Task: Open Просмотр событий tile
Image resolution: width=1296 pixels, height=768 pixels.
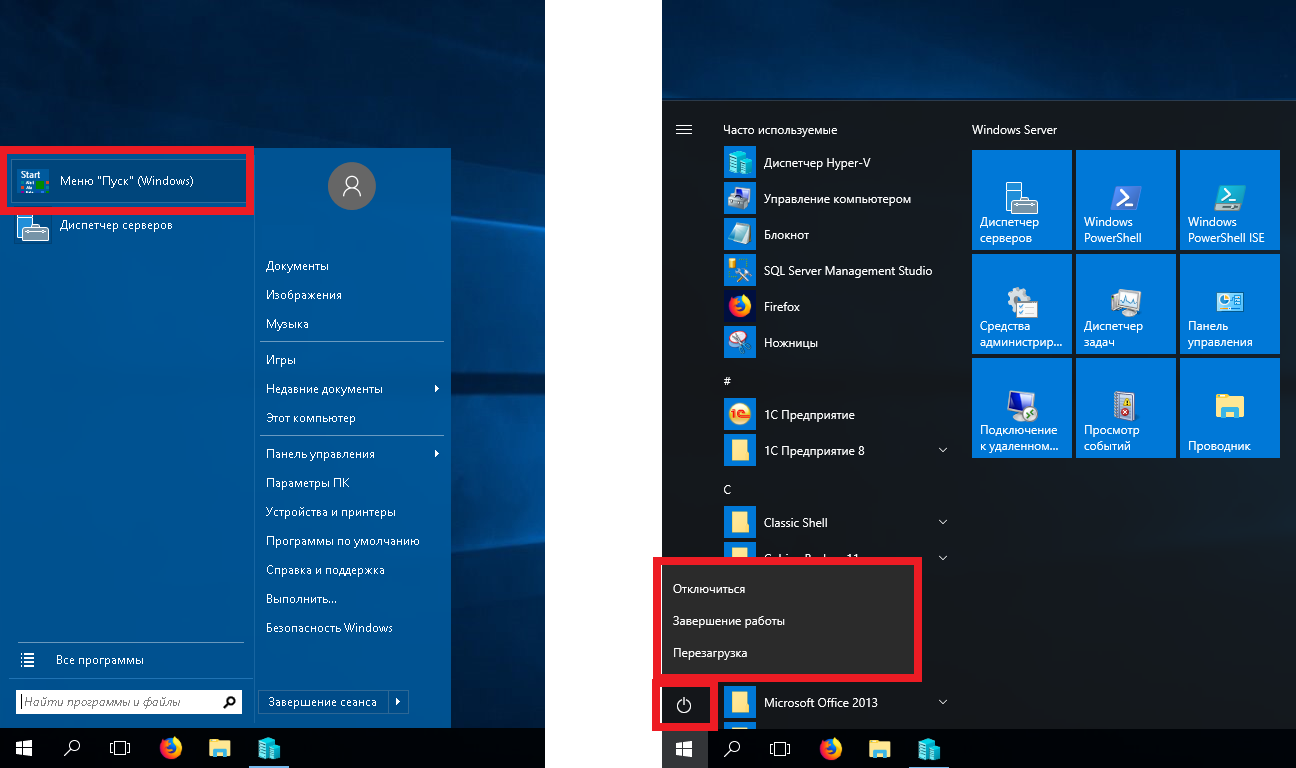Action: [1126, 408]
